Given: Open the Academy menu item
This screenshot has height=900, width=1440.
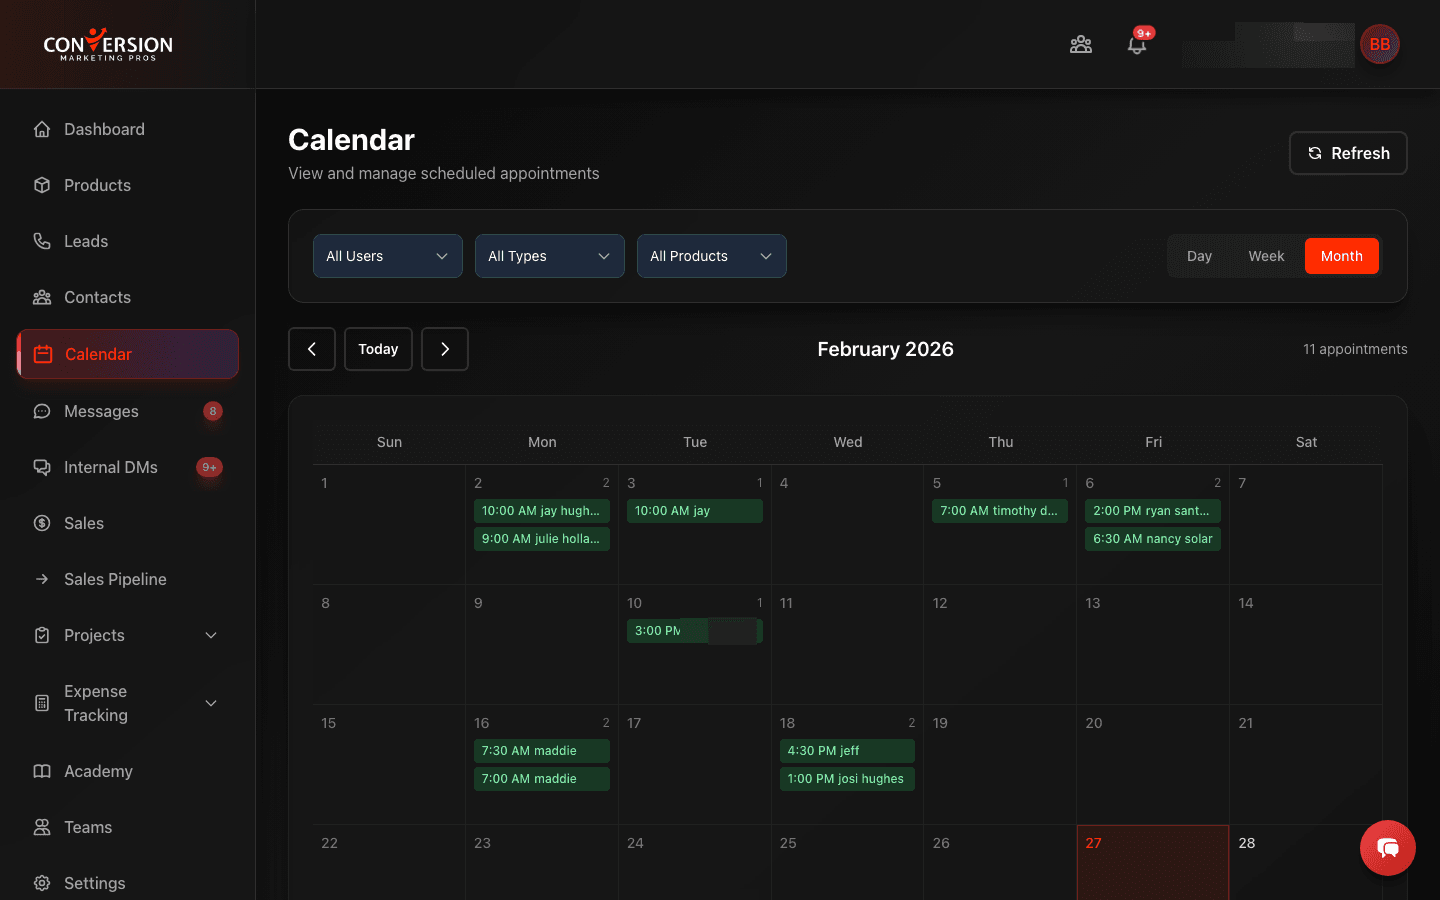Looking at the screenshot, I should pos(98,771).
